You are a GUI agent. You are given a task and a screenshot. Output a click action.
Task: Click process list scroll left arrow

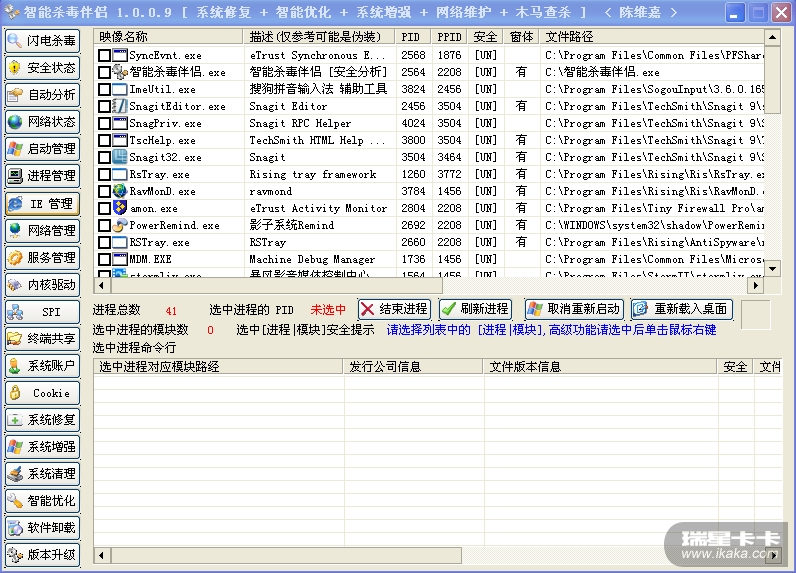[x=101, y=285]
